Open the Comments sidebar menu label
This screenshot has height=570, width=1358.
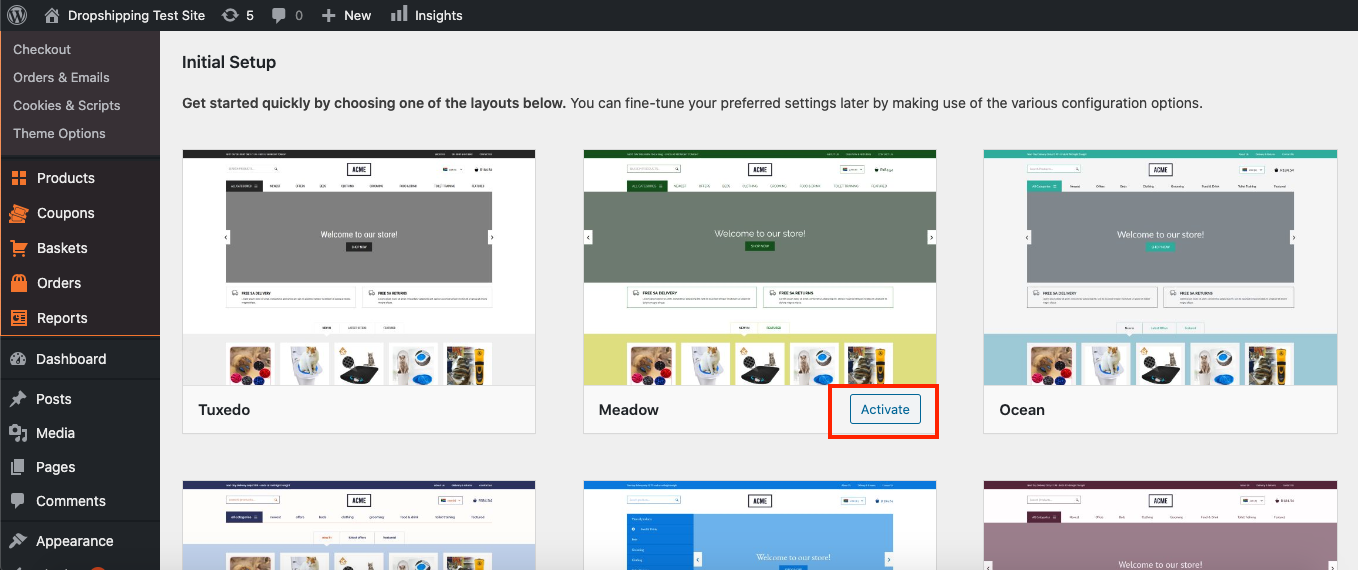(x=71, y=501)
